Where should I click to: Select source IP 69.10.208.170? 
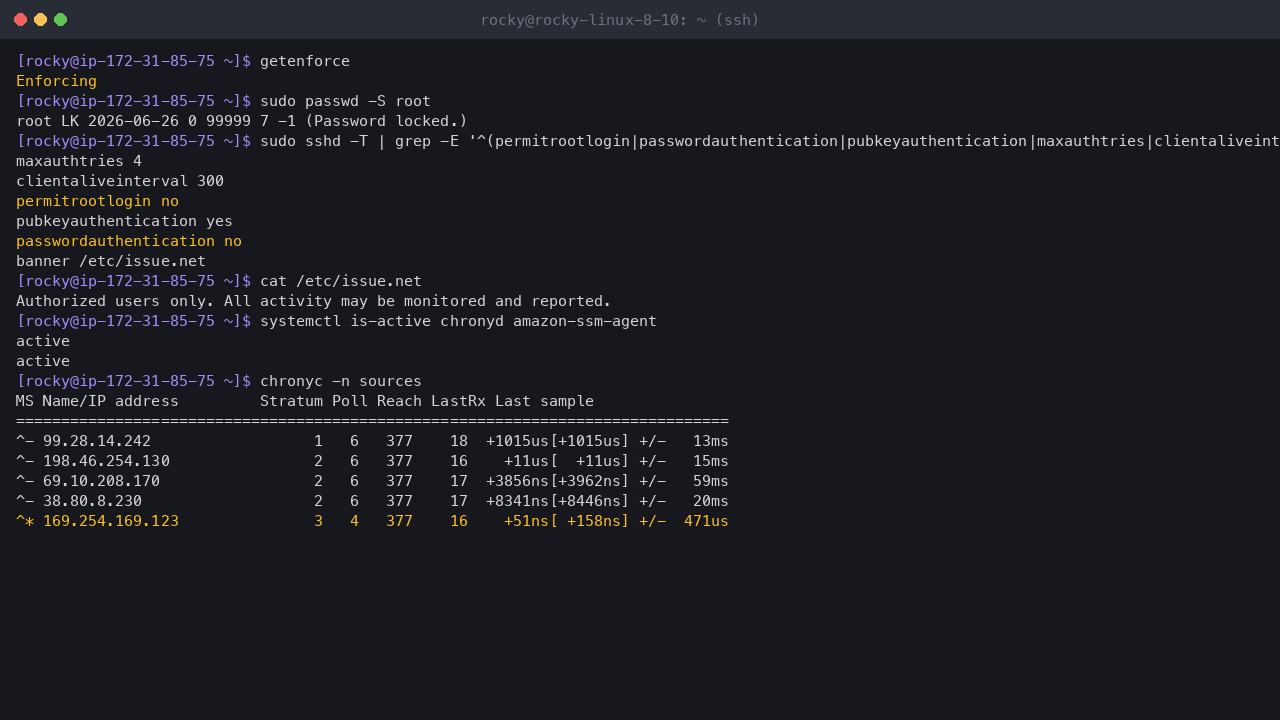[102, 481]
